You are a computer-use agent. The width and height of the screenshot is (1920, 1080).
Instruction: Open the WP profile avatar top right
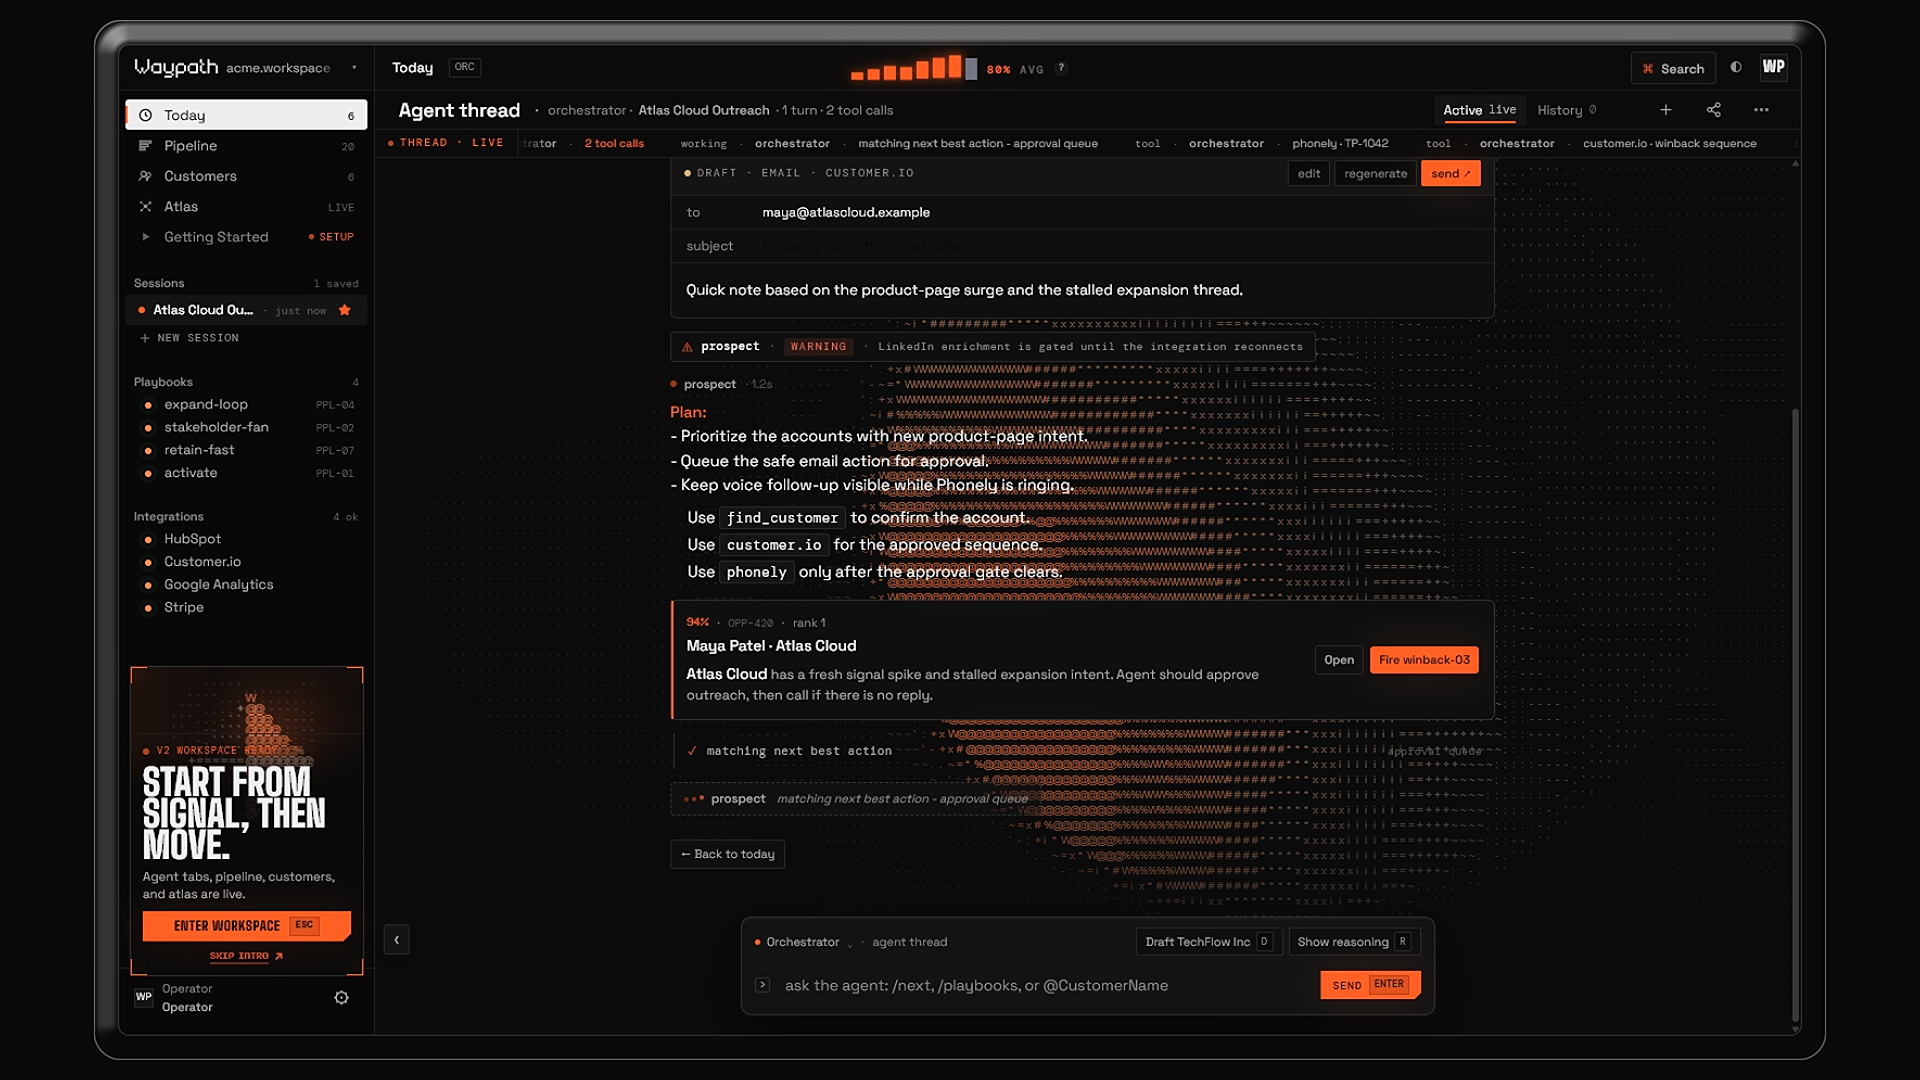point(1773,67)
